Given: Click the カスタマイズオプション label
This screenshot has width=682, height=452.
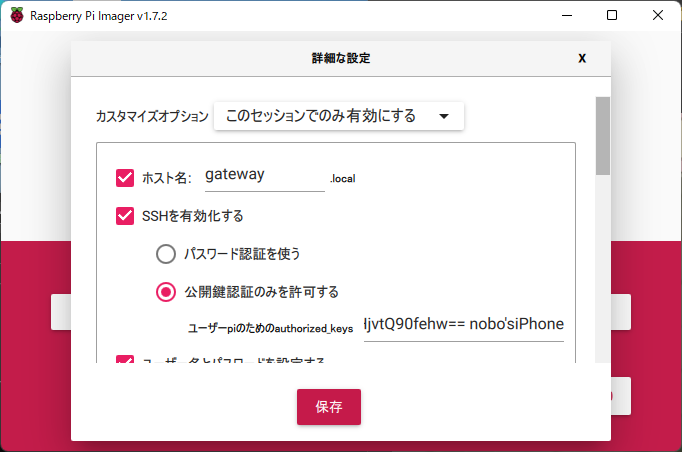Looking at the screenshot, I should pos(152,116).
